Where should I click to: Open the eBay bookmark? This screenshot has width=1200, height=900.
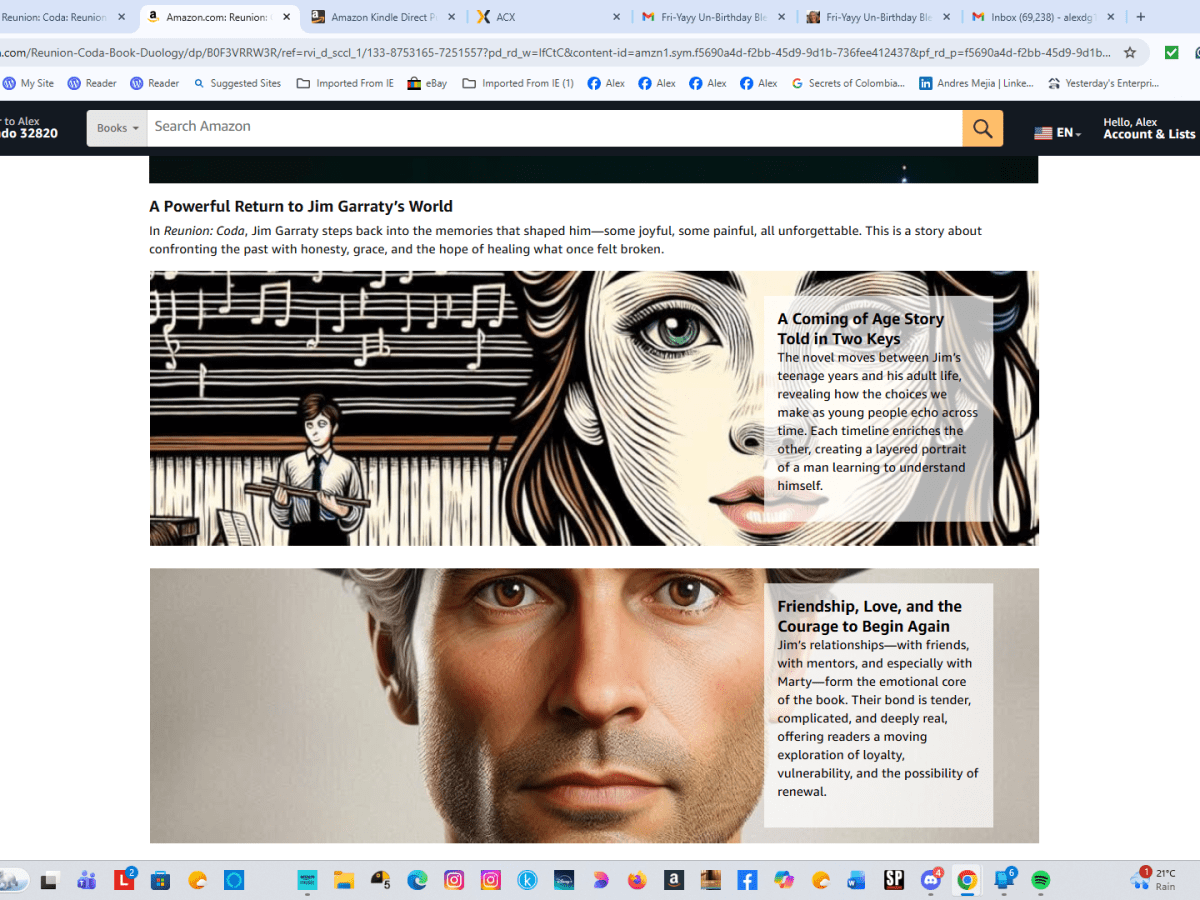(x=427, y=83)
